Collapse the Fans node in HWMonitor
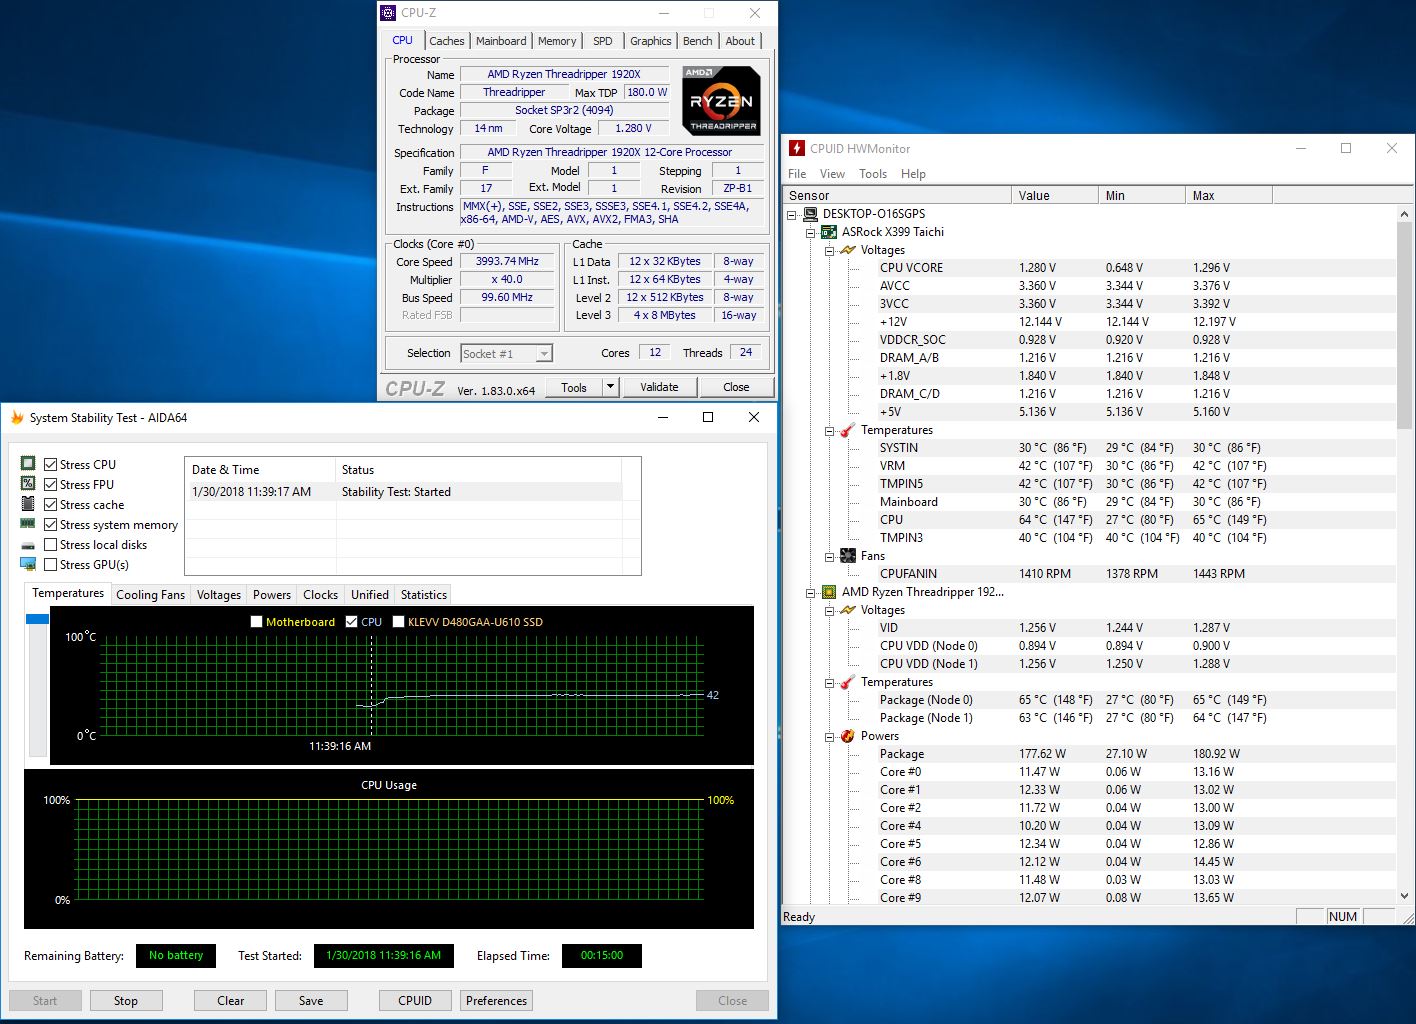This screenshot has width=1416, height=1024. pos(830,556)
